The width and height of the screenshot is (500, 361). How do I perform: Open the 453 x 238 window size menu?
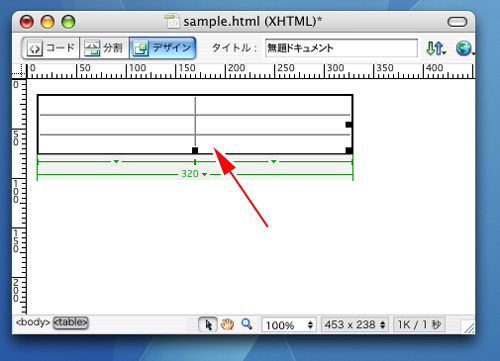click(355, 325)
